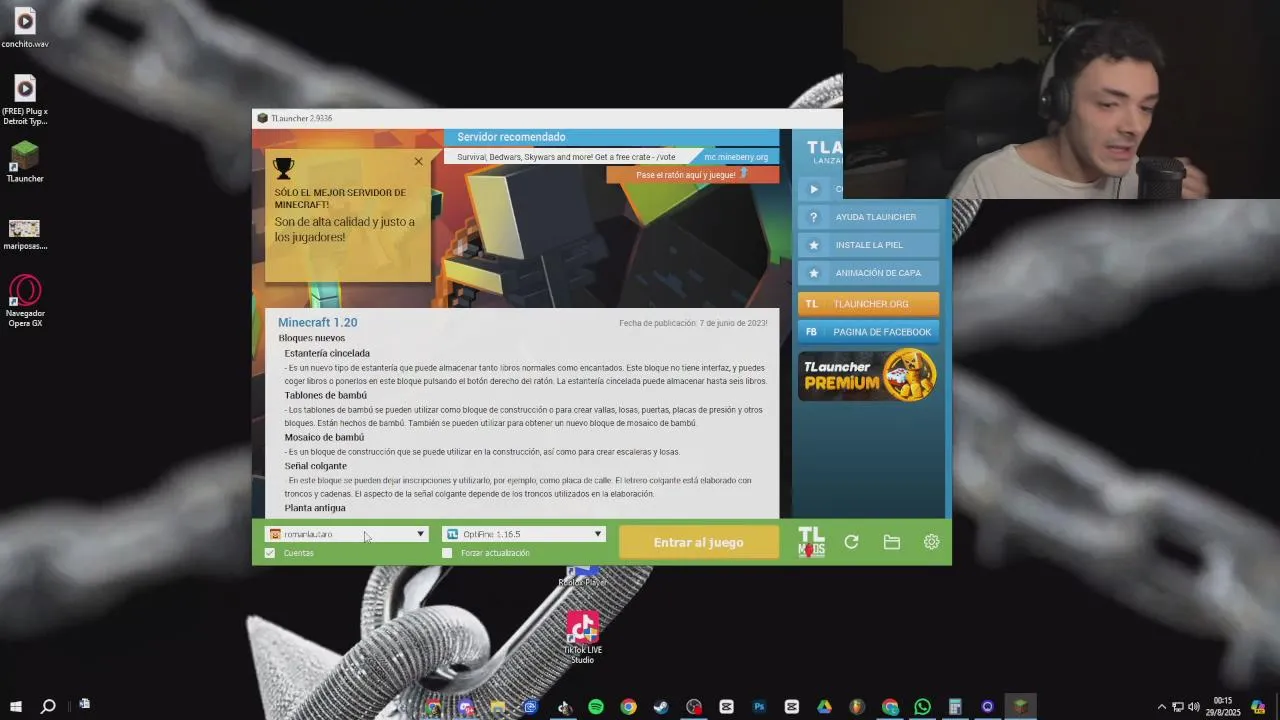The height and width of the screenshot is (720, 1280).
Task: Open Windows search in the taskbar
Action: coord(47,707)
